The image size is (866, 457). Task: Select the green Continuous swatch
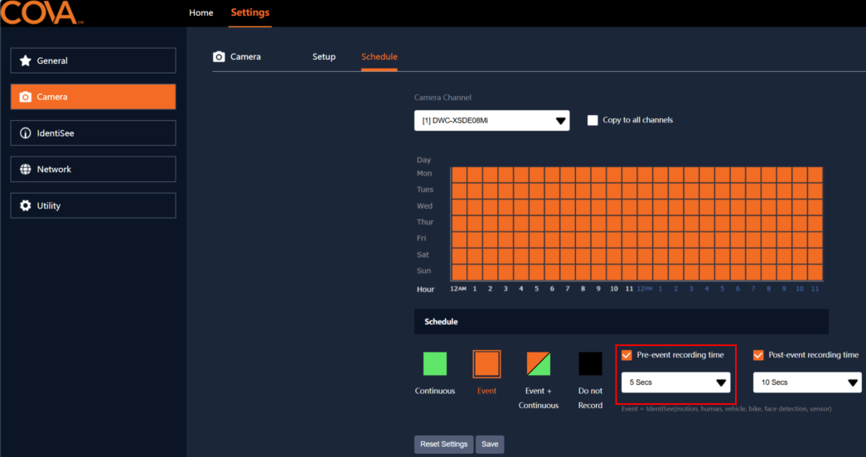[x=435, y=364]
